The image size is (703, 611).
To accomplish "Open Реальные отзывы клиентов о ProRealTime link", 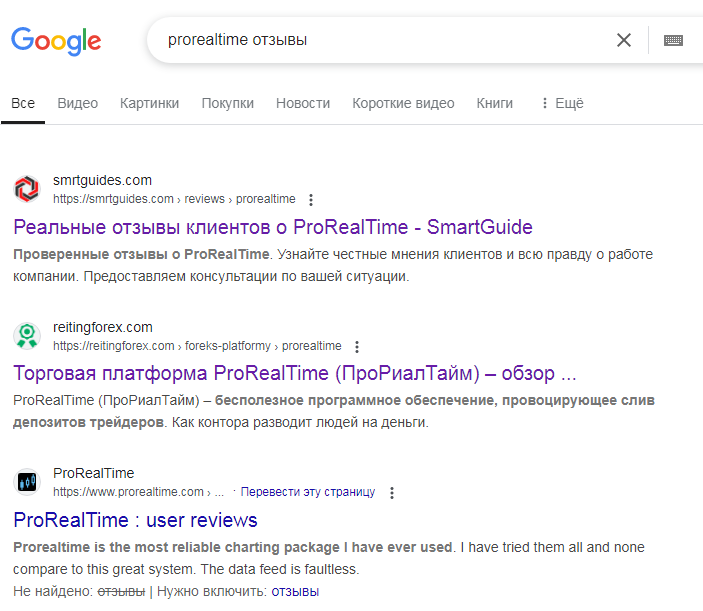I will coord(273,227).
